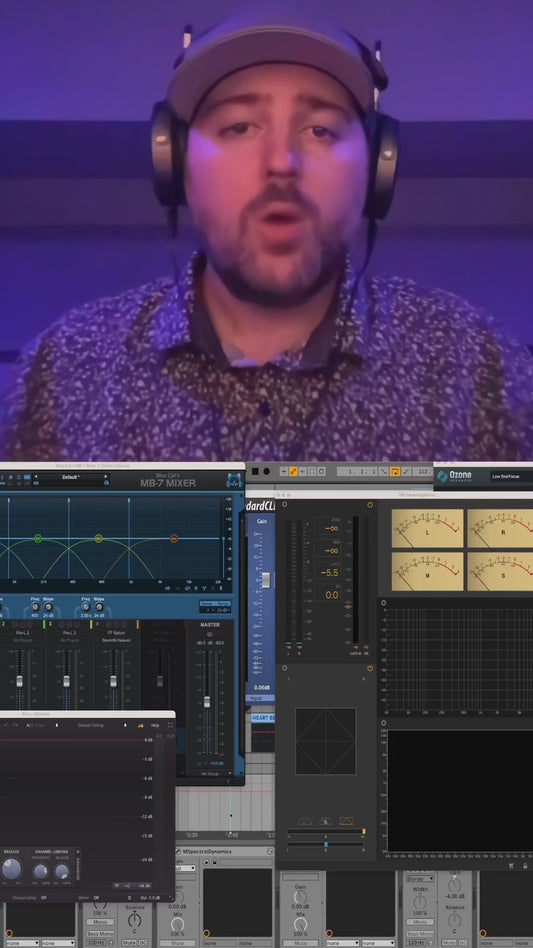Toggle the power button of the level meter panel
Viewport: 533px width, 948px height.
pos(370,505)
